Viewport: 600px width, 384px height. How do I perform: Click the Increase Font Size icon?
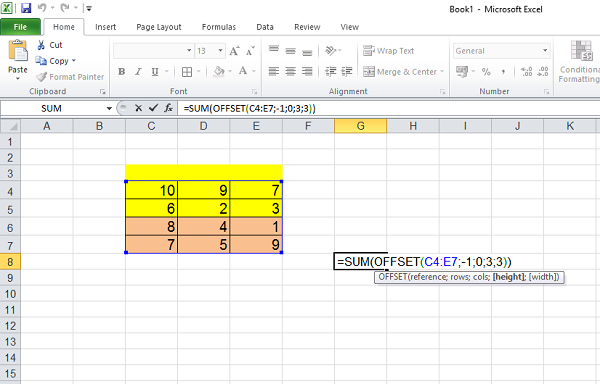234,51
